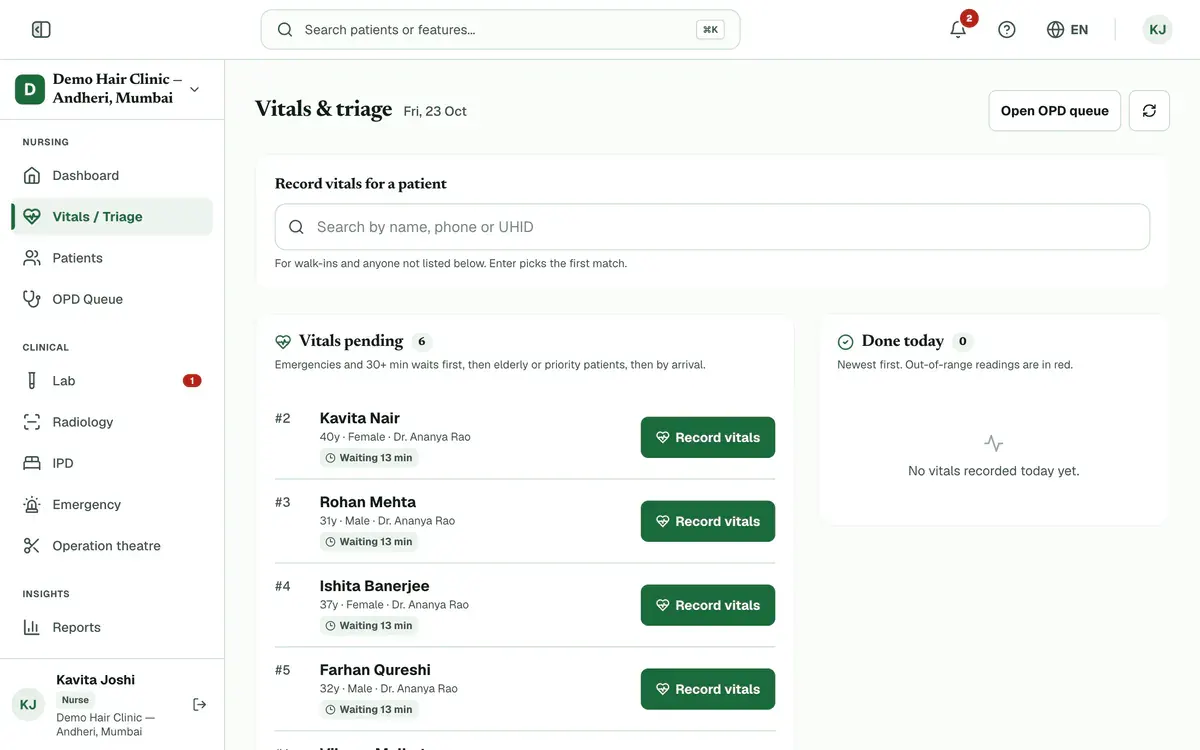The height and width of the screenshot is (750, 1200).
Task: Click patient name Ishita Banerjee
Action: coord(375,586)
